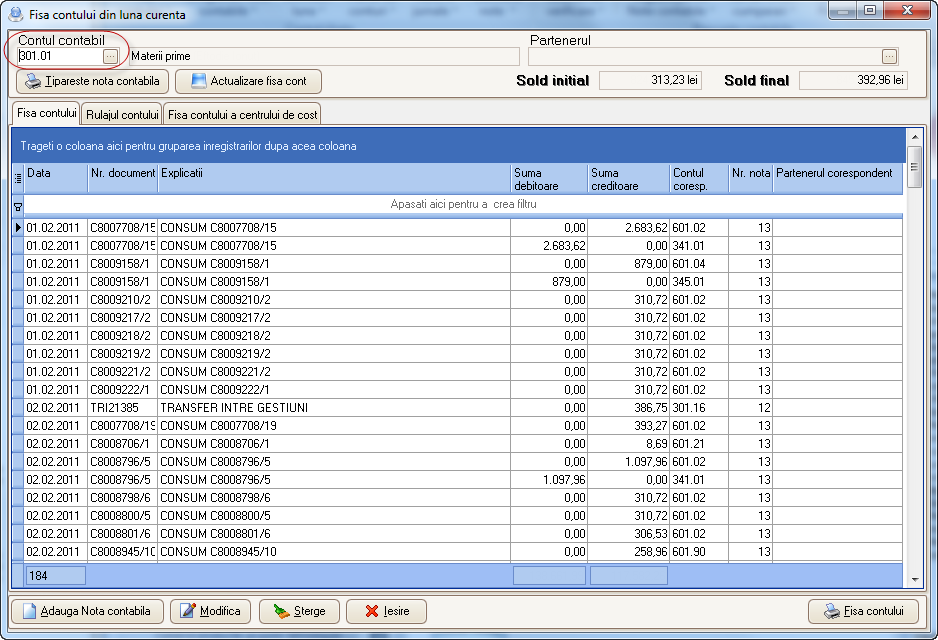Click the Modifica button label
The height and width of the screenshot is (640, 938).
(220, 611)
